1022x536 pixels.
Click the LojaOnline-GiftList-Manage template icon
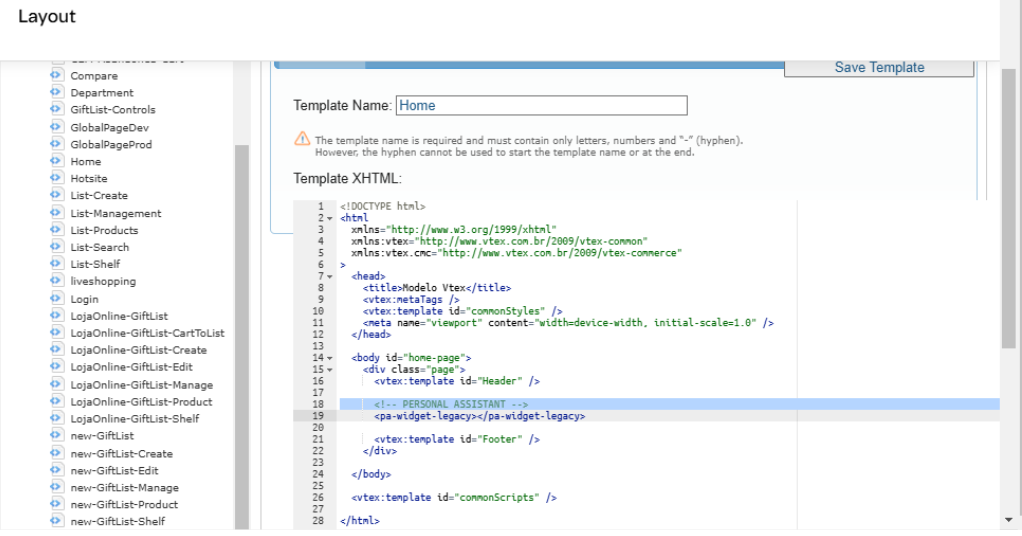[56, 384]
